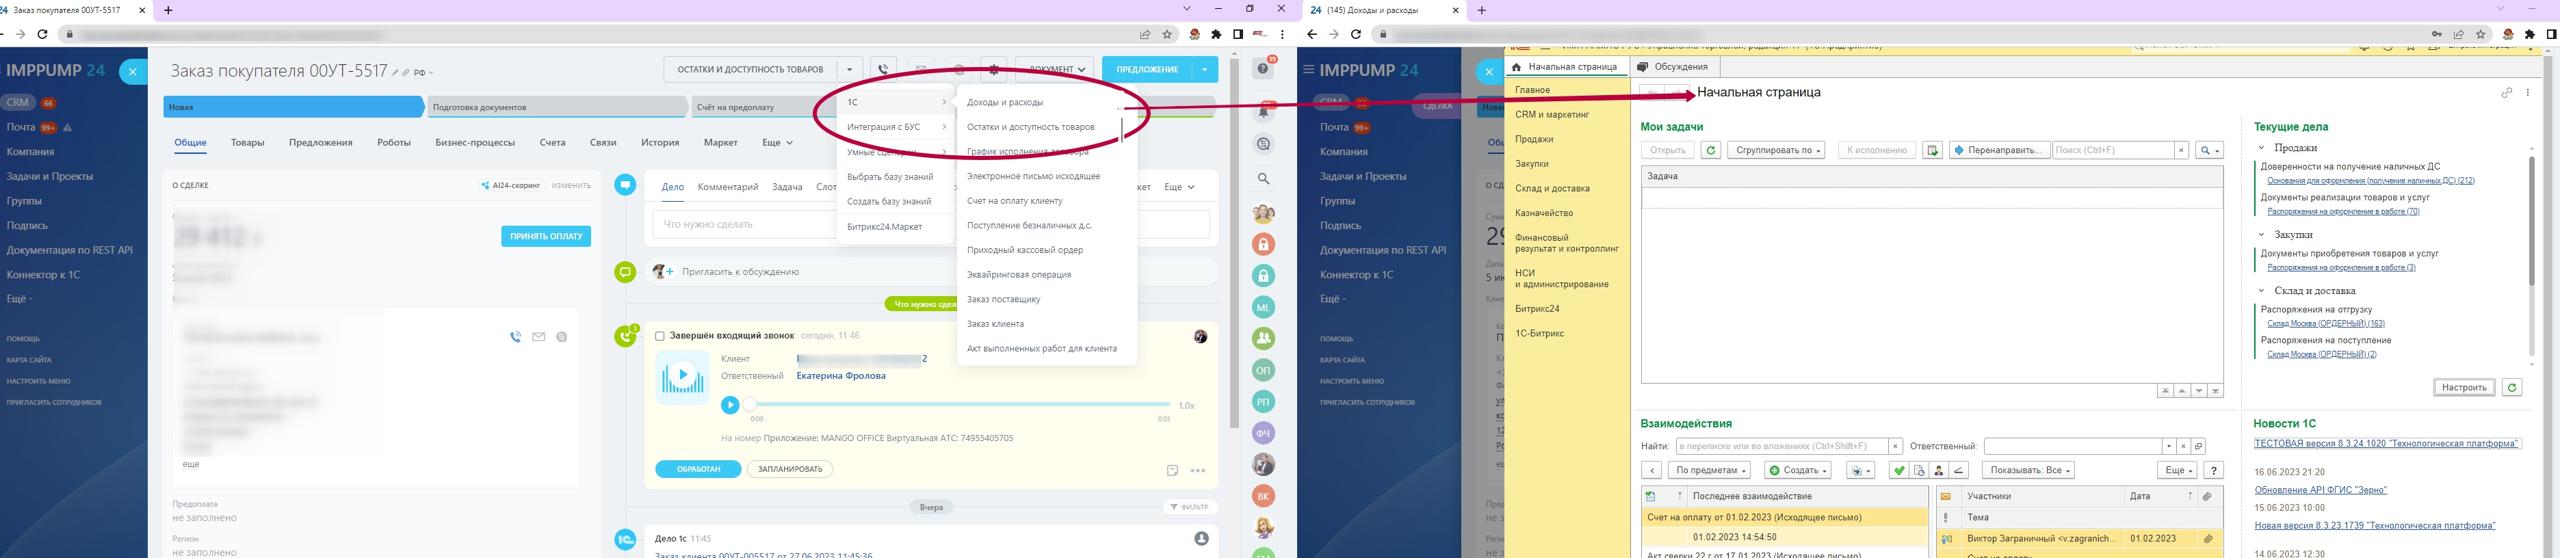Open the Обновление API ФГИС Зерно link
Screen dimensions: 2560x558
click(2320, 490)
